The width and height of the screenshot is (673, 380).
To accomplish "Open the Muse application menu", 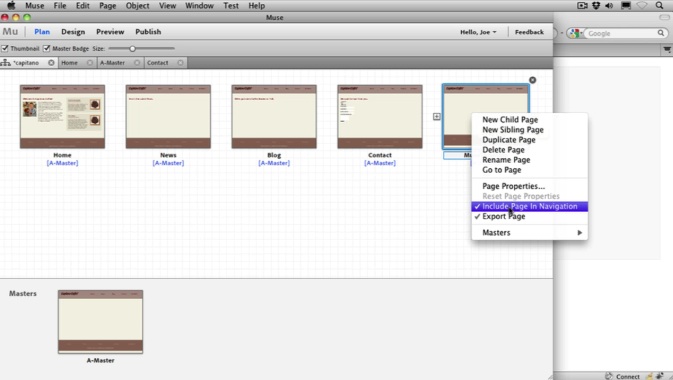I will 34,6.
